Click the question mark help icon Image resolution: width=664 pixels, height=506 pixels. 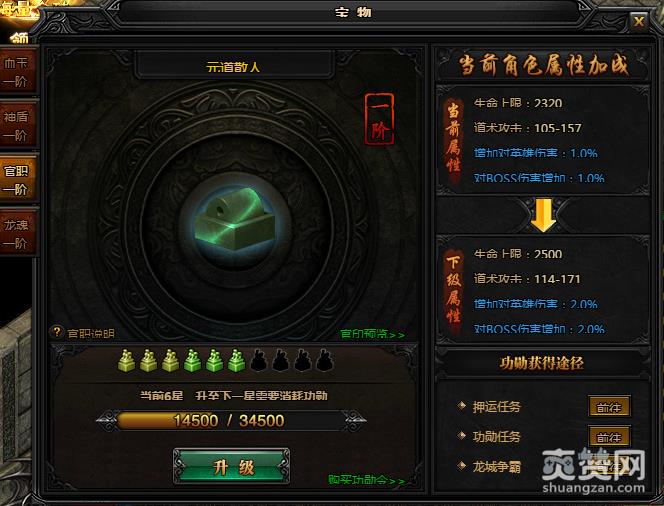[x=56, y=332]
